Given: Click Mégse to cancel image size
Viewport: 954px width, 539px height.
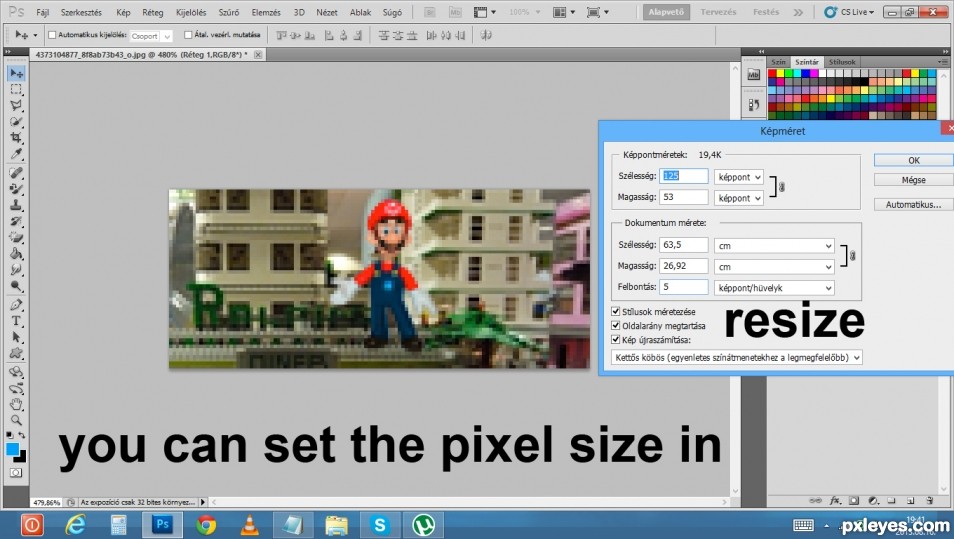Looking at the screenshot, I should click(x=914, y=180).
